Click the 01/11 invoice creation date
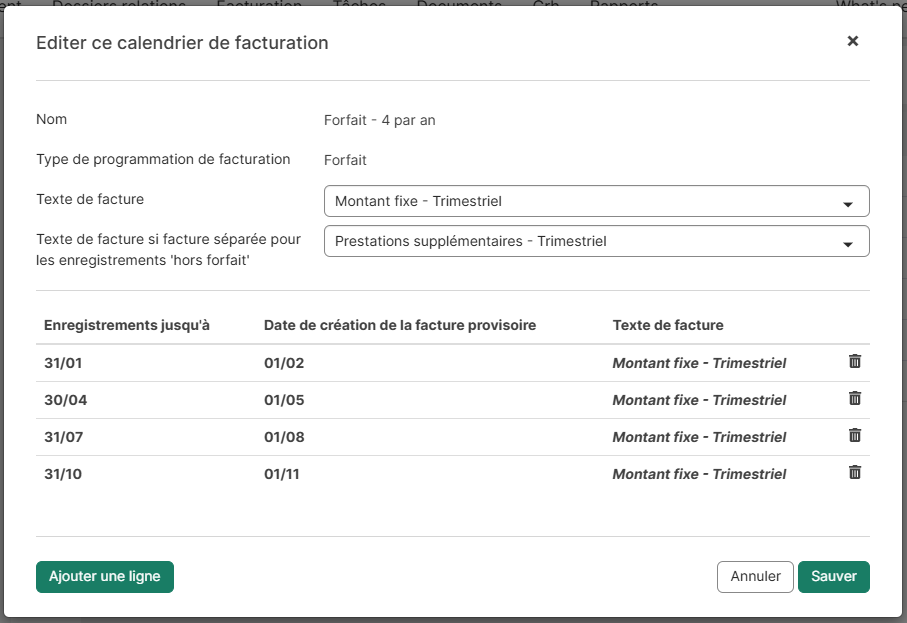 pos(282,474)
